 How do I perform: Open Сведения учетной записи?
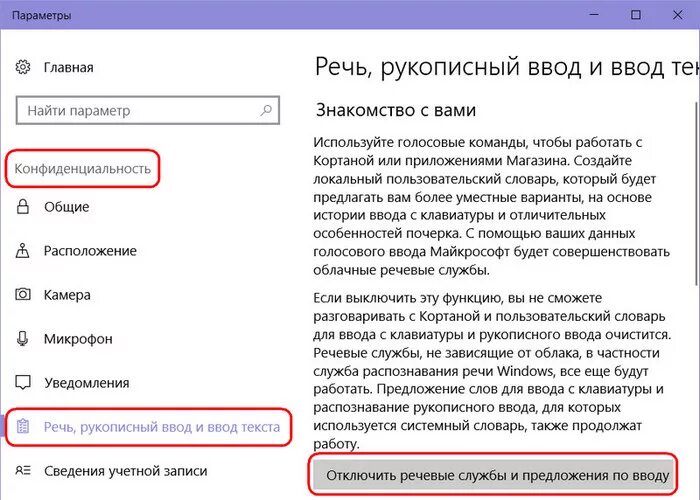125,471
